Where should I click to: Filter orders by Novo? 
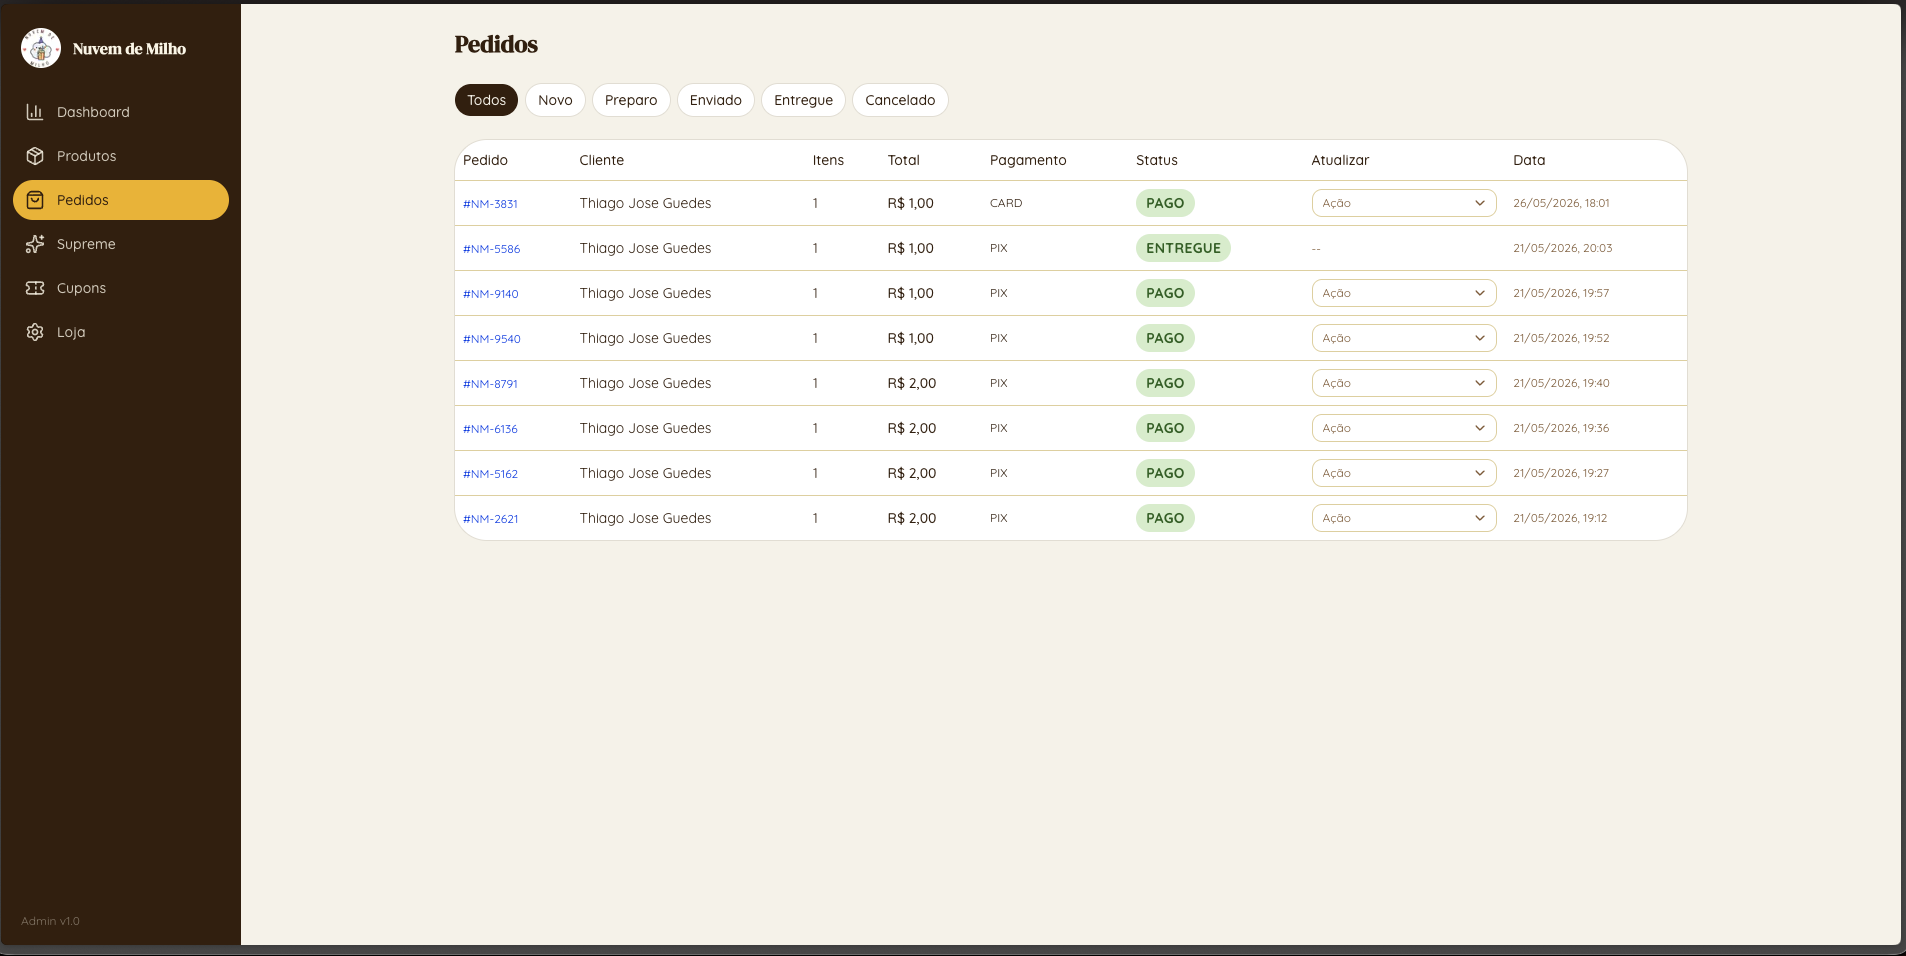tap(555, 100)
